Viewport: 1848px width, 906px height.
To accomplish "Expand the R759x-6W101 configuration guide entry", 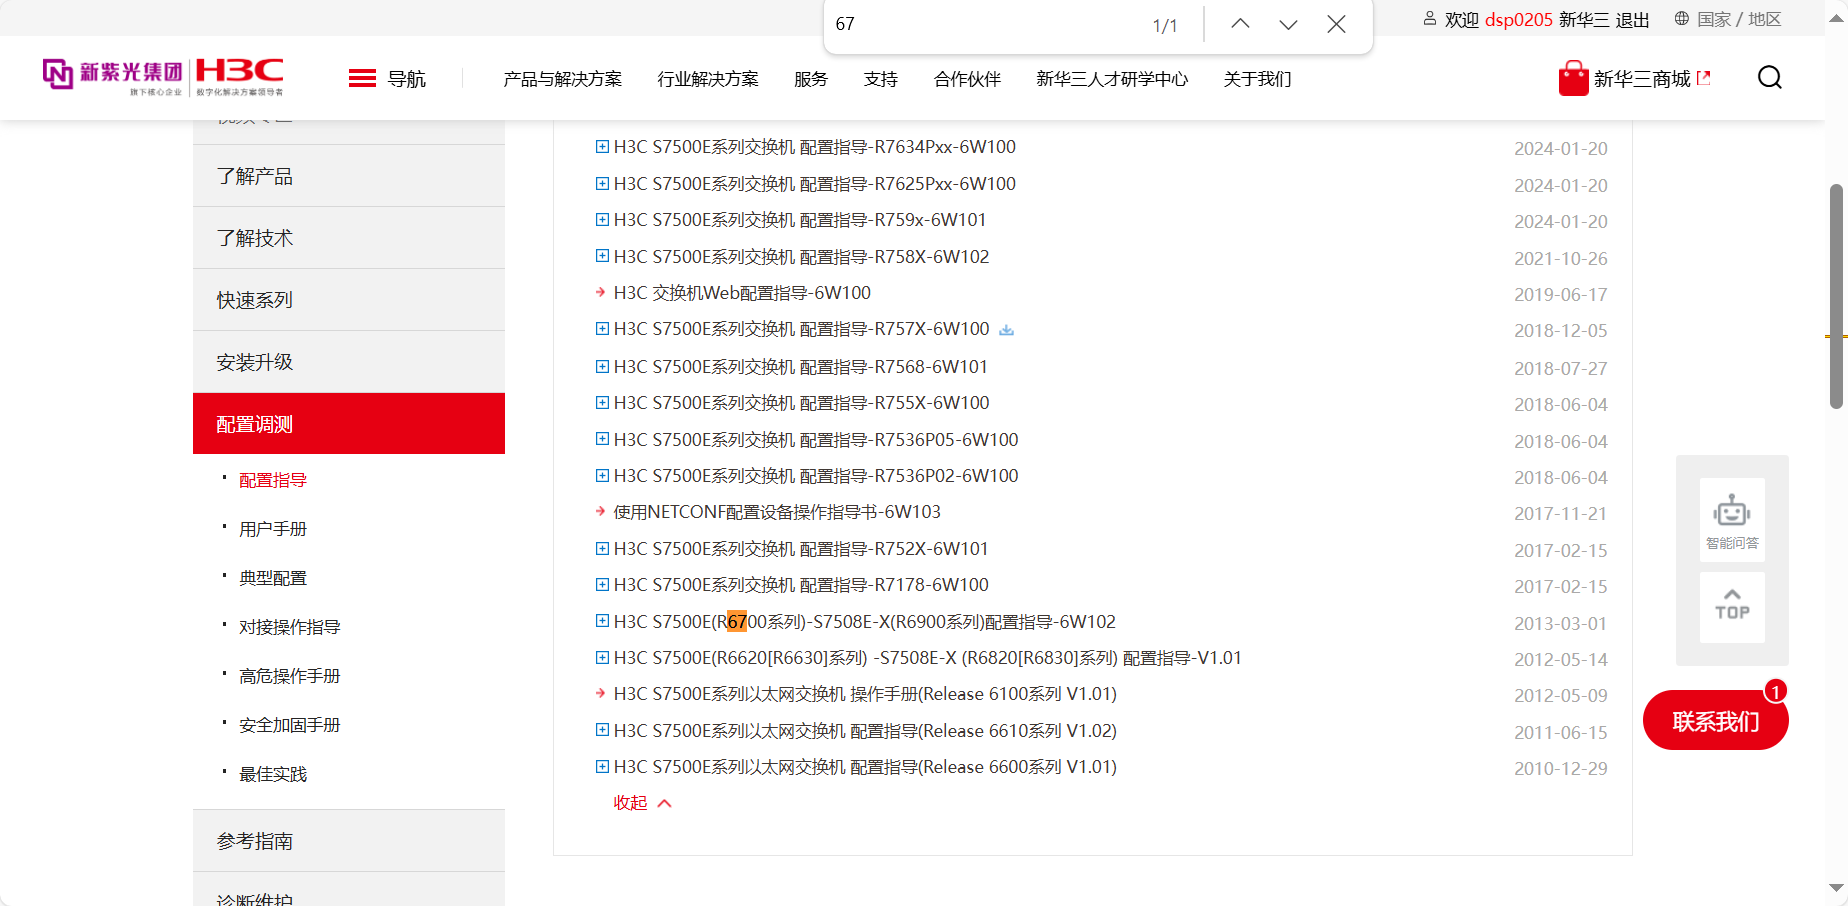I will click(x=602, y=220).
